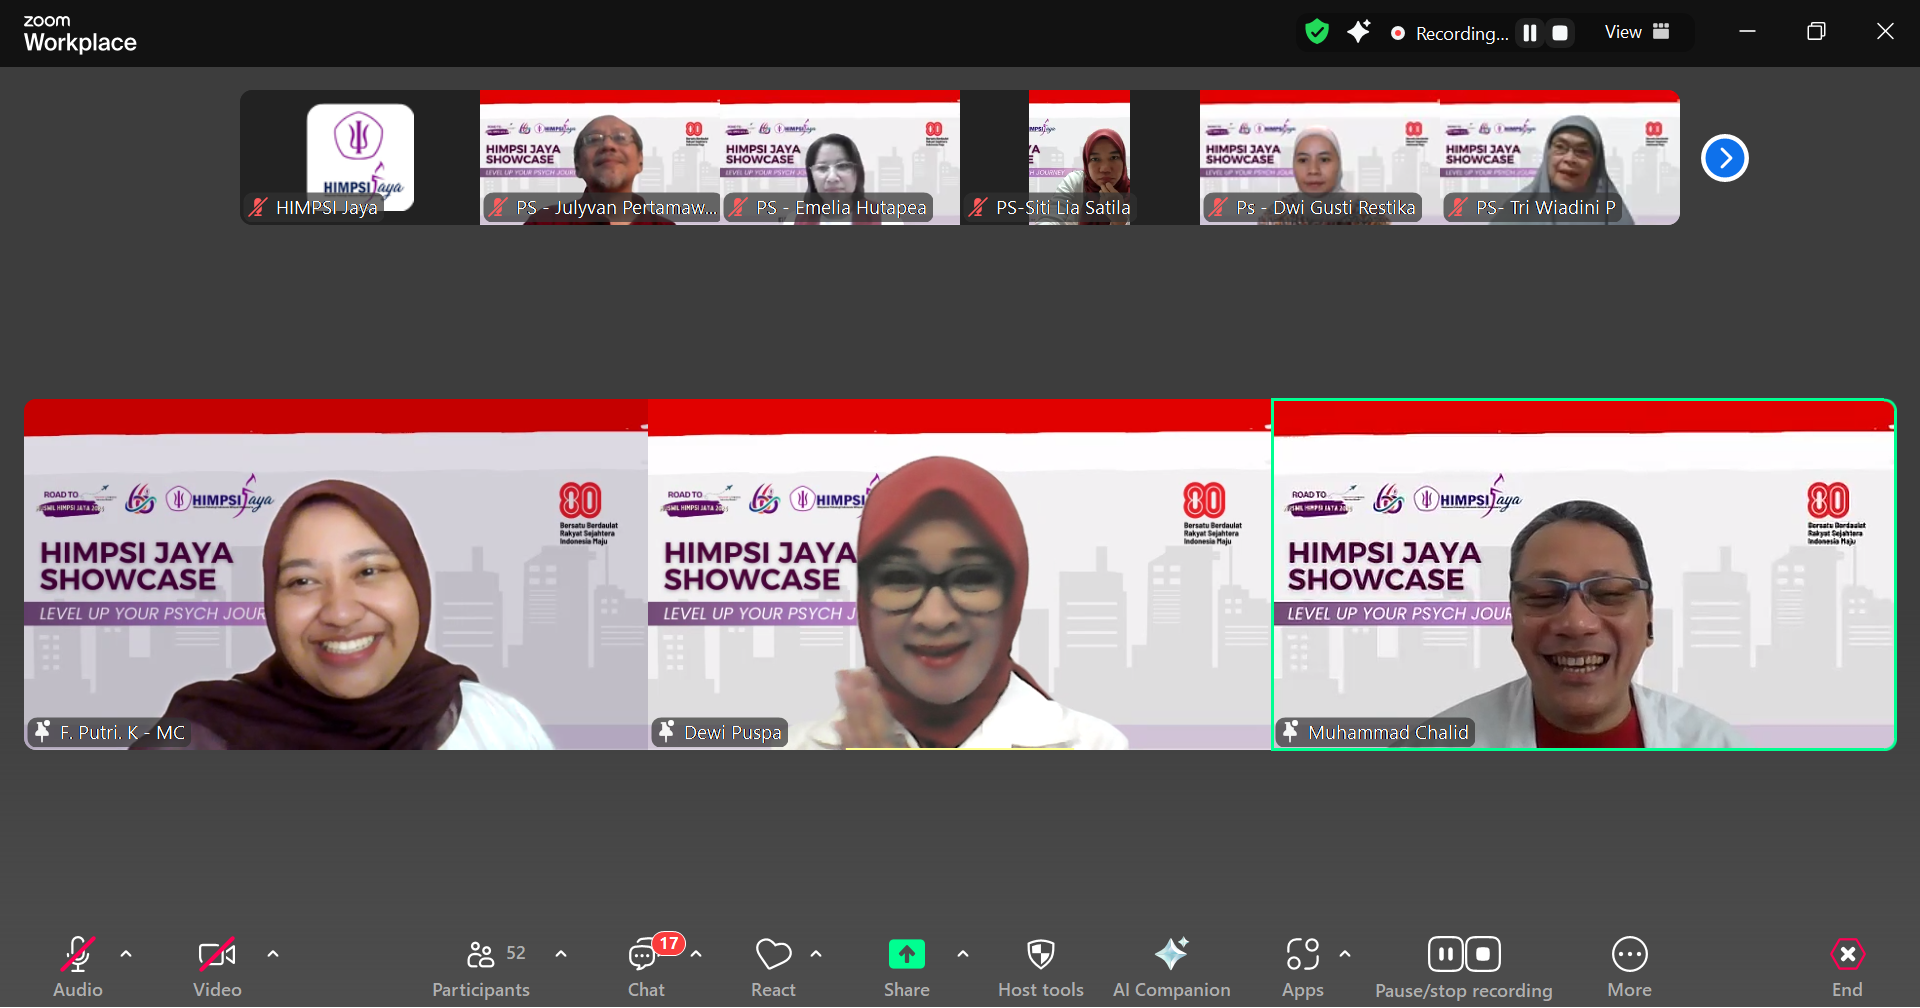Image resolution: width=1920 pixels, height=1008 pixels.
Task: Open the React heart icon
Action: click(x=773, y=955)
